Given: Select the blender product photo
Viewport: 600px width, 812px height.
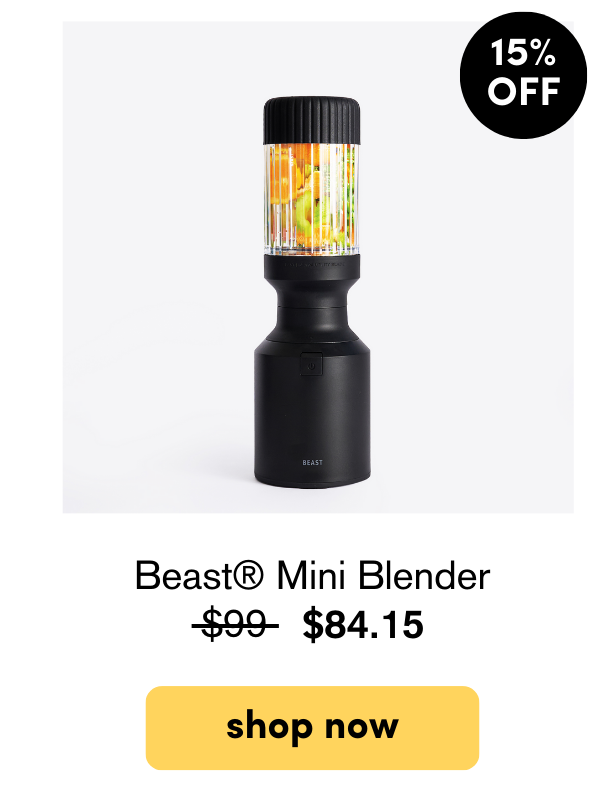Looking at the screenshot, I should (x=318, y=267).
